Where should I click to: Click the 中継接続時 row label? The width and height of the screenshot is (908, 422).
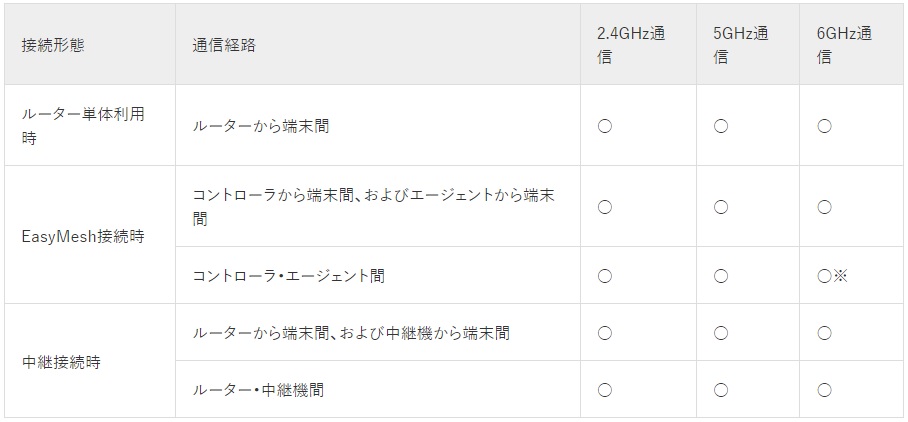point(61,362)
